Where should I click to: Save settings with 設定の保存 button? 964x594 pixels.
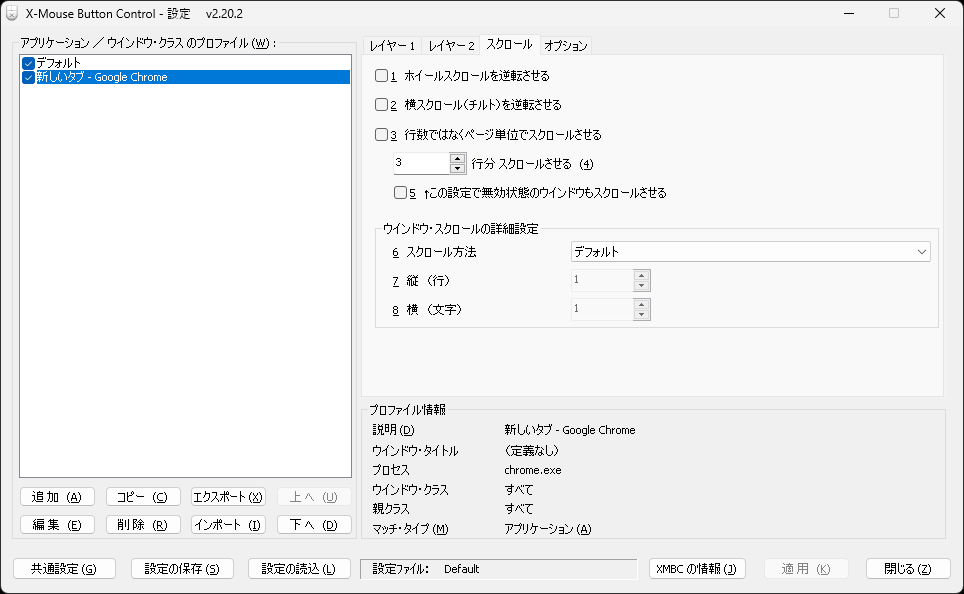click(x=181, y=568)
